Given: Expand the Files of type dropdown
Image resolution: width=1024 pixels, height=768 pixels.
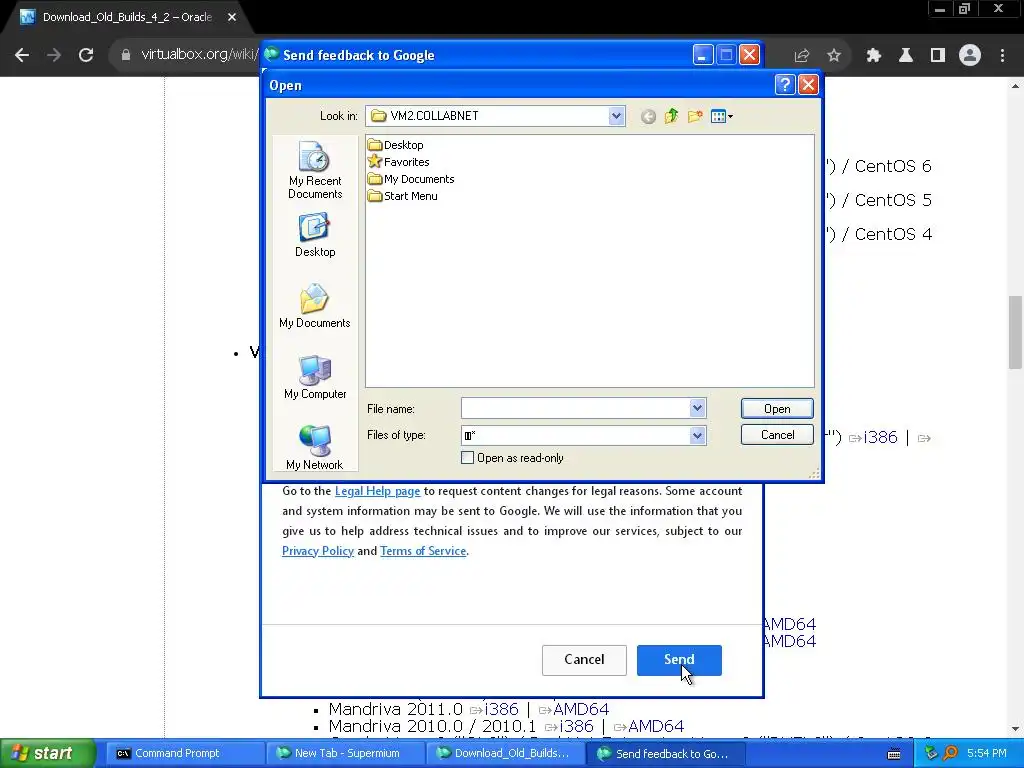Looking at the screenshot, I should click(x=697, y=436).
